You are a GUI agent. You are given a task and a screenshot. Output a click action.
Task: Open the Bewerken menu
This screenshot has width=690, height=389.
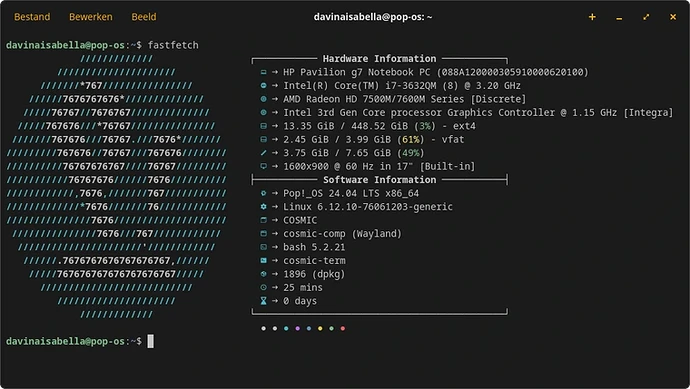(91, 17)
